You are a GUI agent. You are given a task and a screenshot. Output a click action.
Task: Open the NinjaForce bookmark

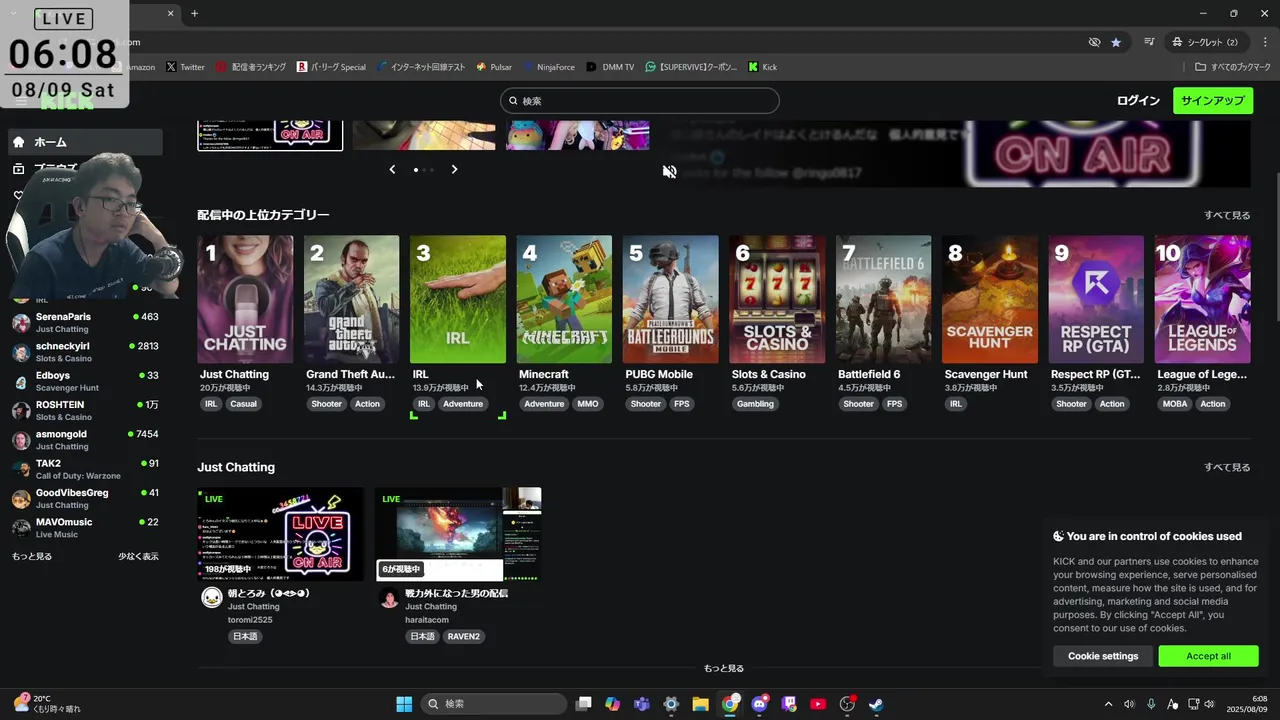(549, 67)
